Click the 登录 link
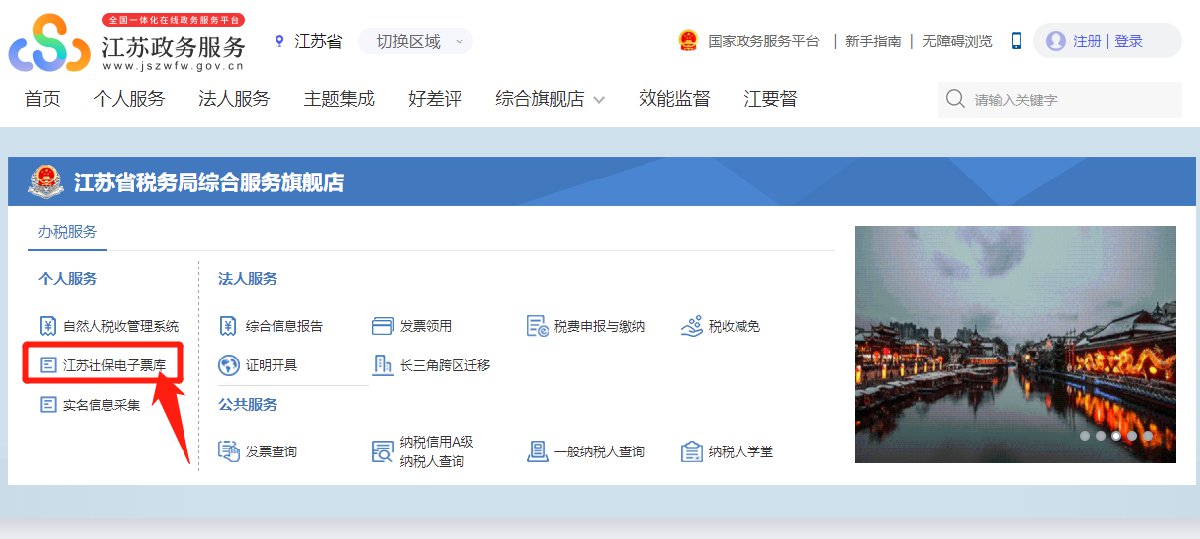 pos(1128,41)
